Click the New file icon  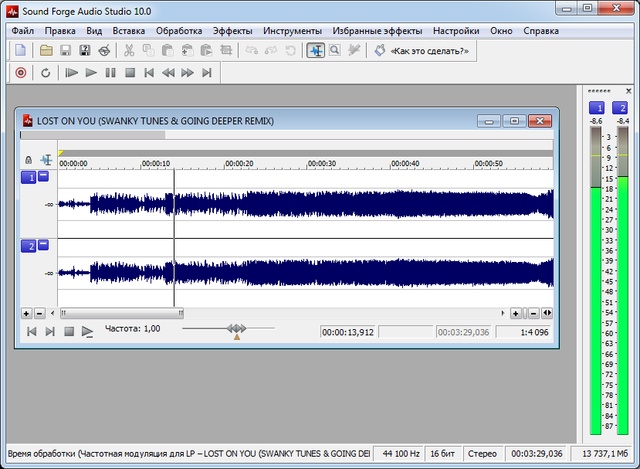[22, 49]
